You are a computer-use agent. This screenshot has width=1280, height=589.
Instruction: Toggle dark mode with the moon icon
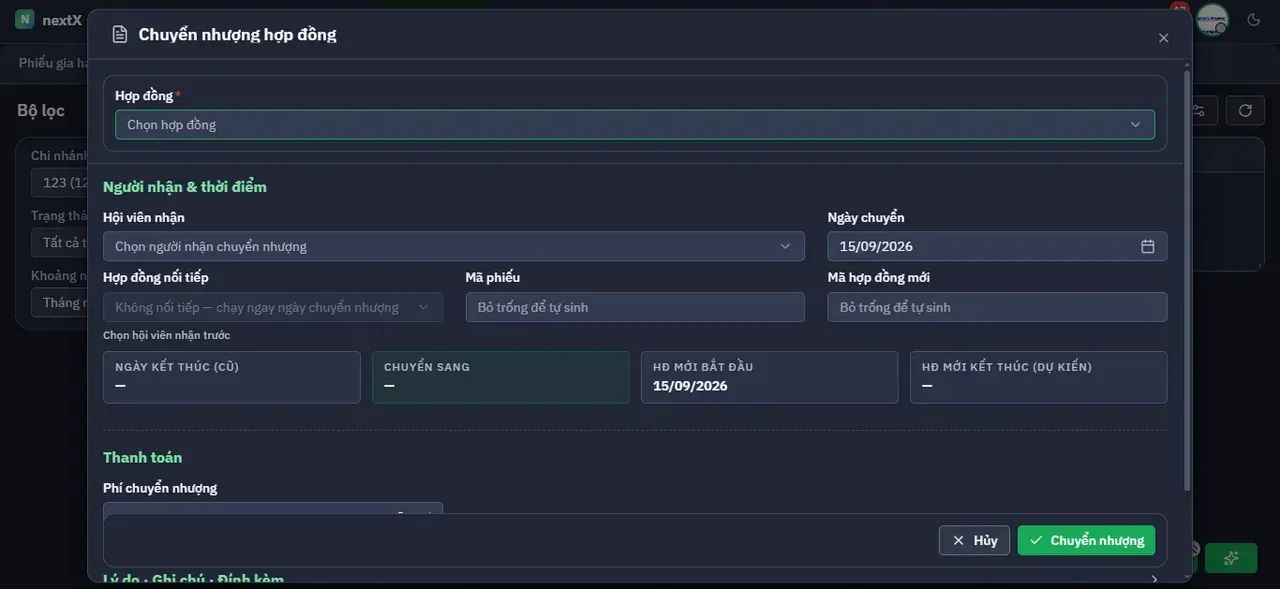click(1254, 19)
